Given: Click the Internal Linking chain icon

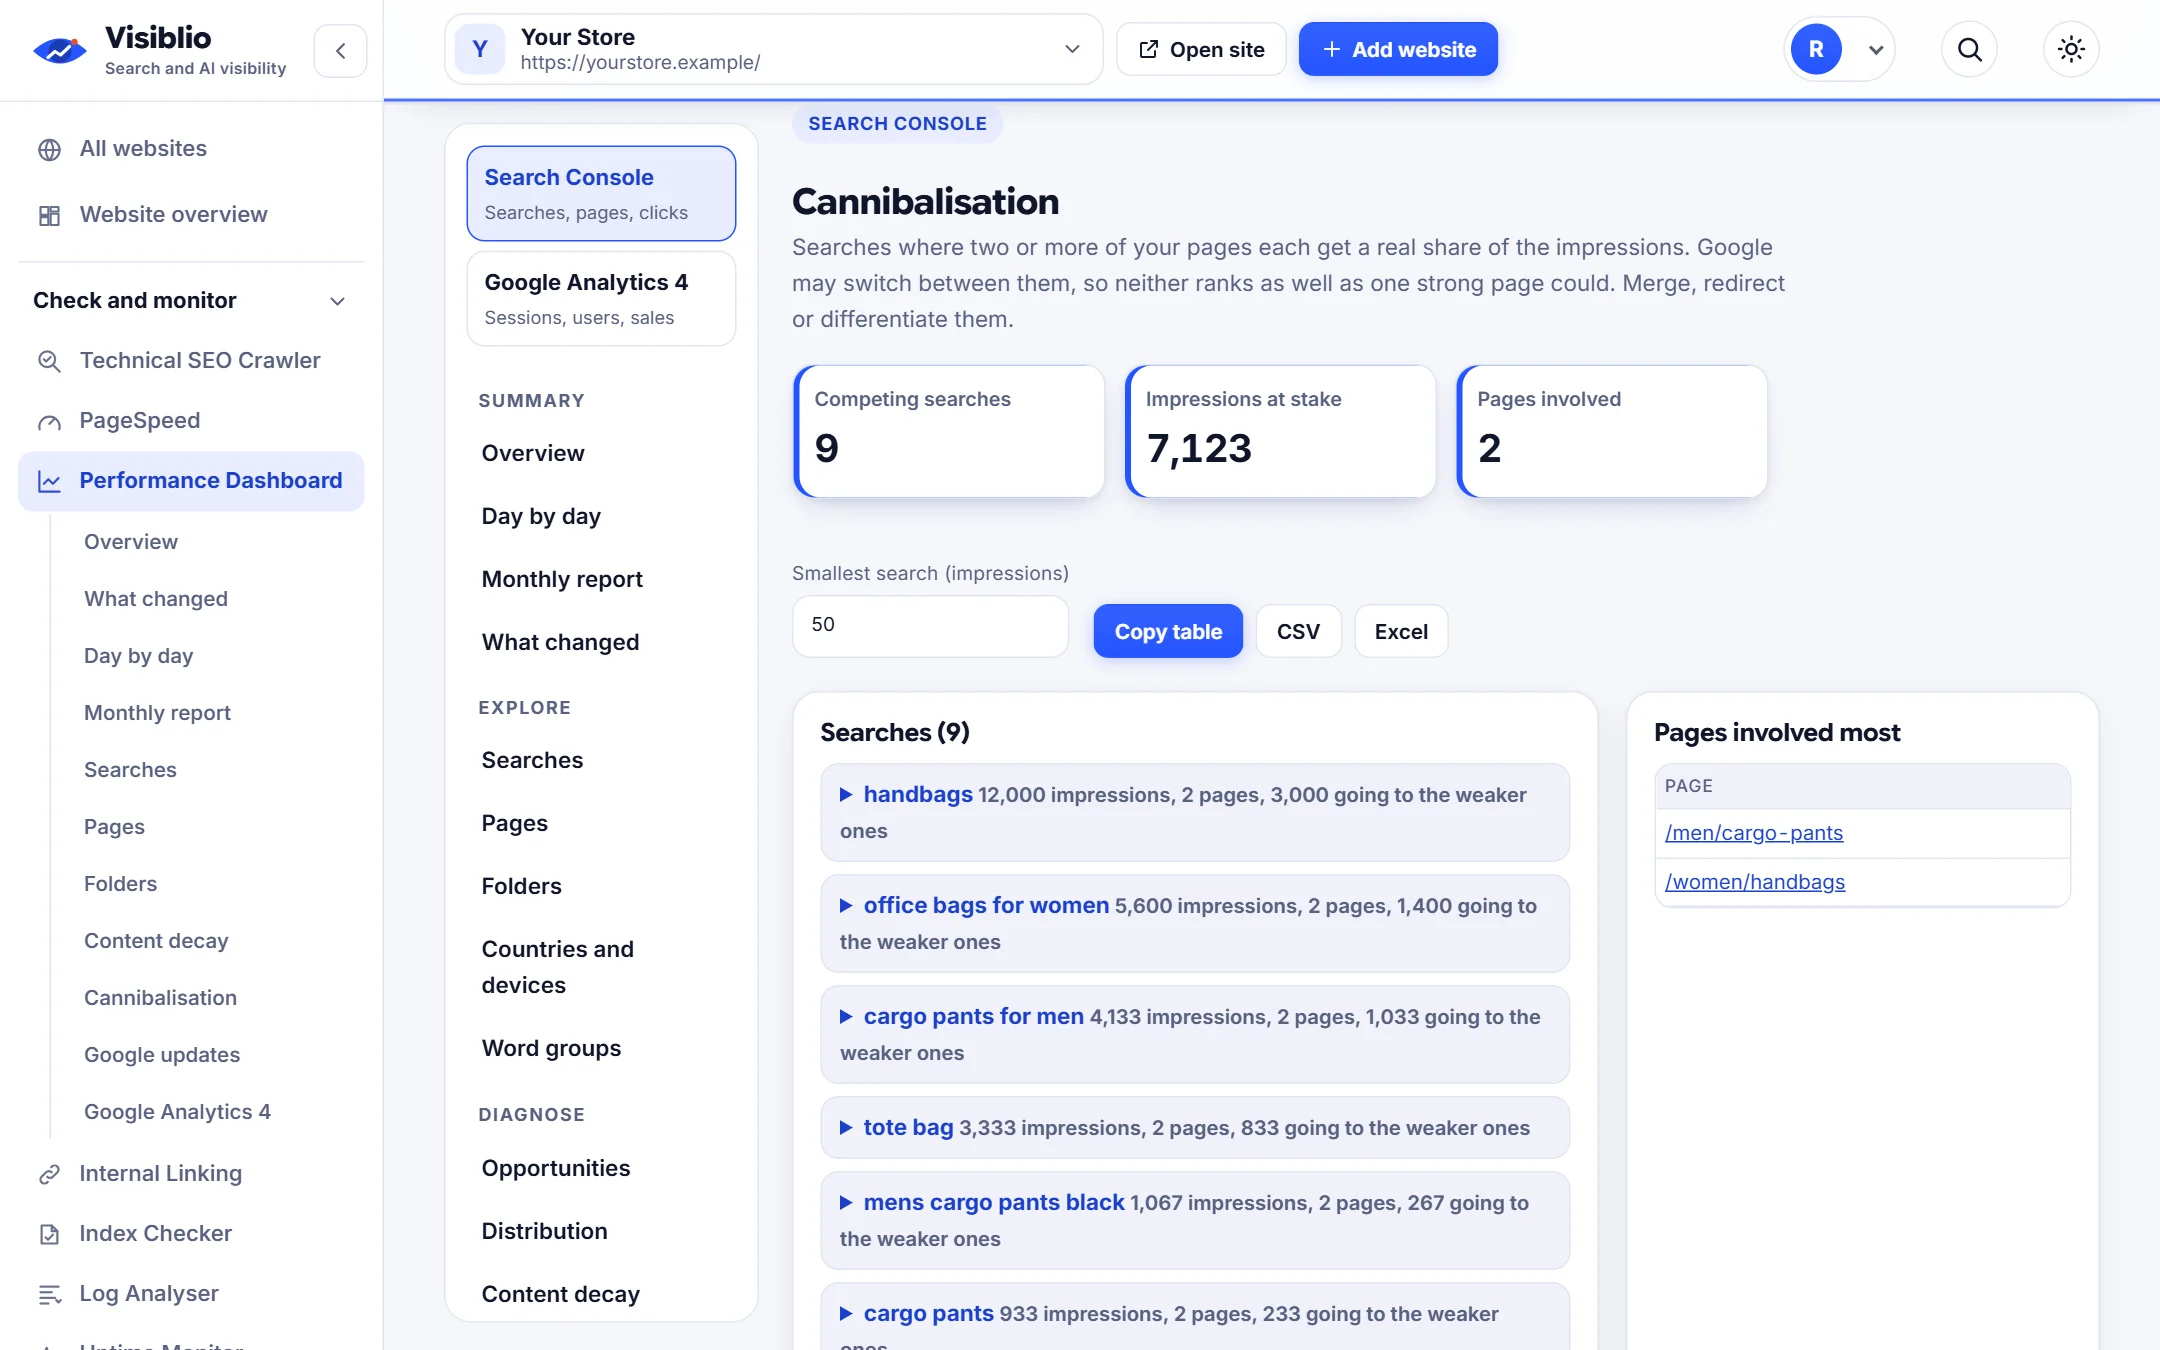Looking at the screenshot, I should (x=49, y=1174).
